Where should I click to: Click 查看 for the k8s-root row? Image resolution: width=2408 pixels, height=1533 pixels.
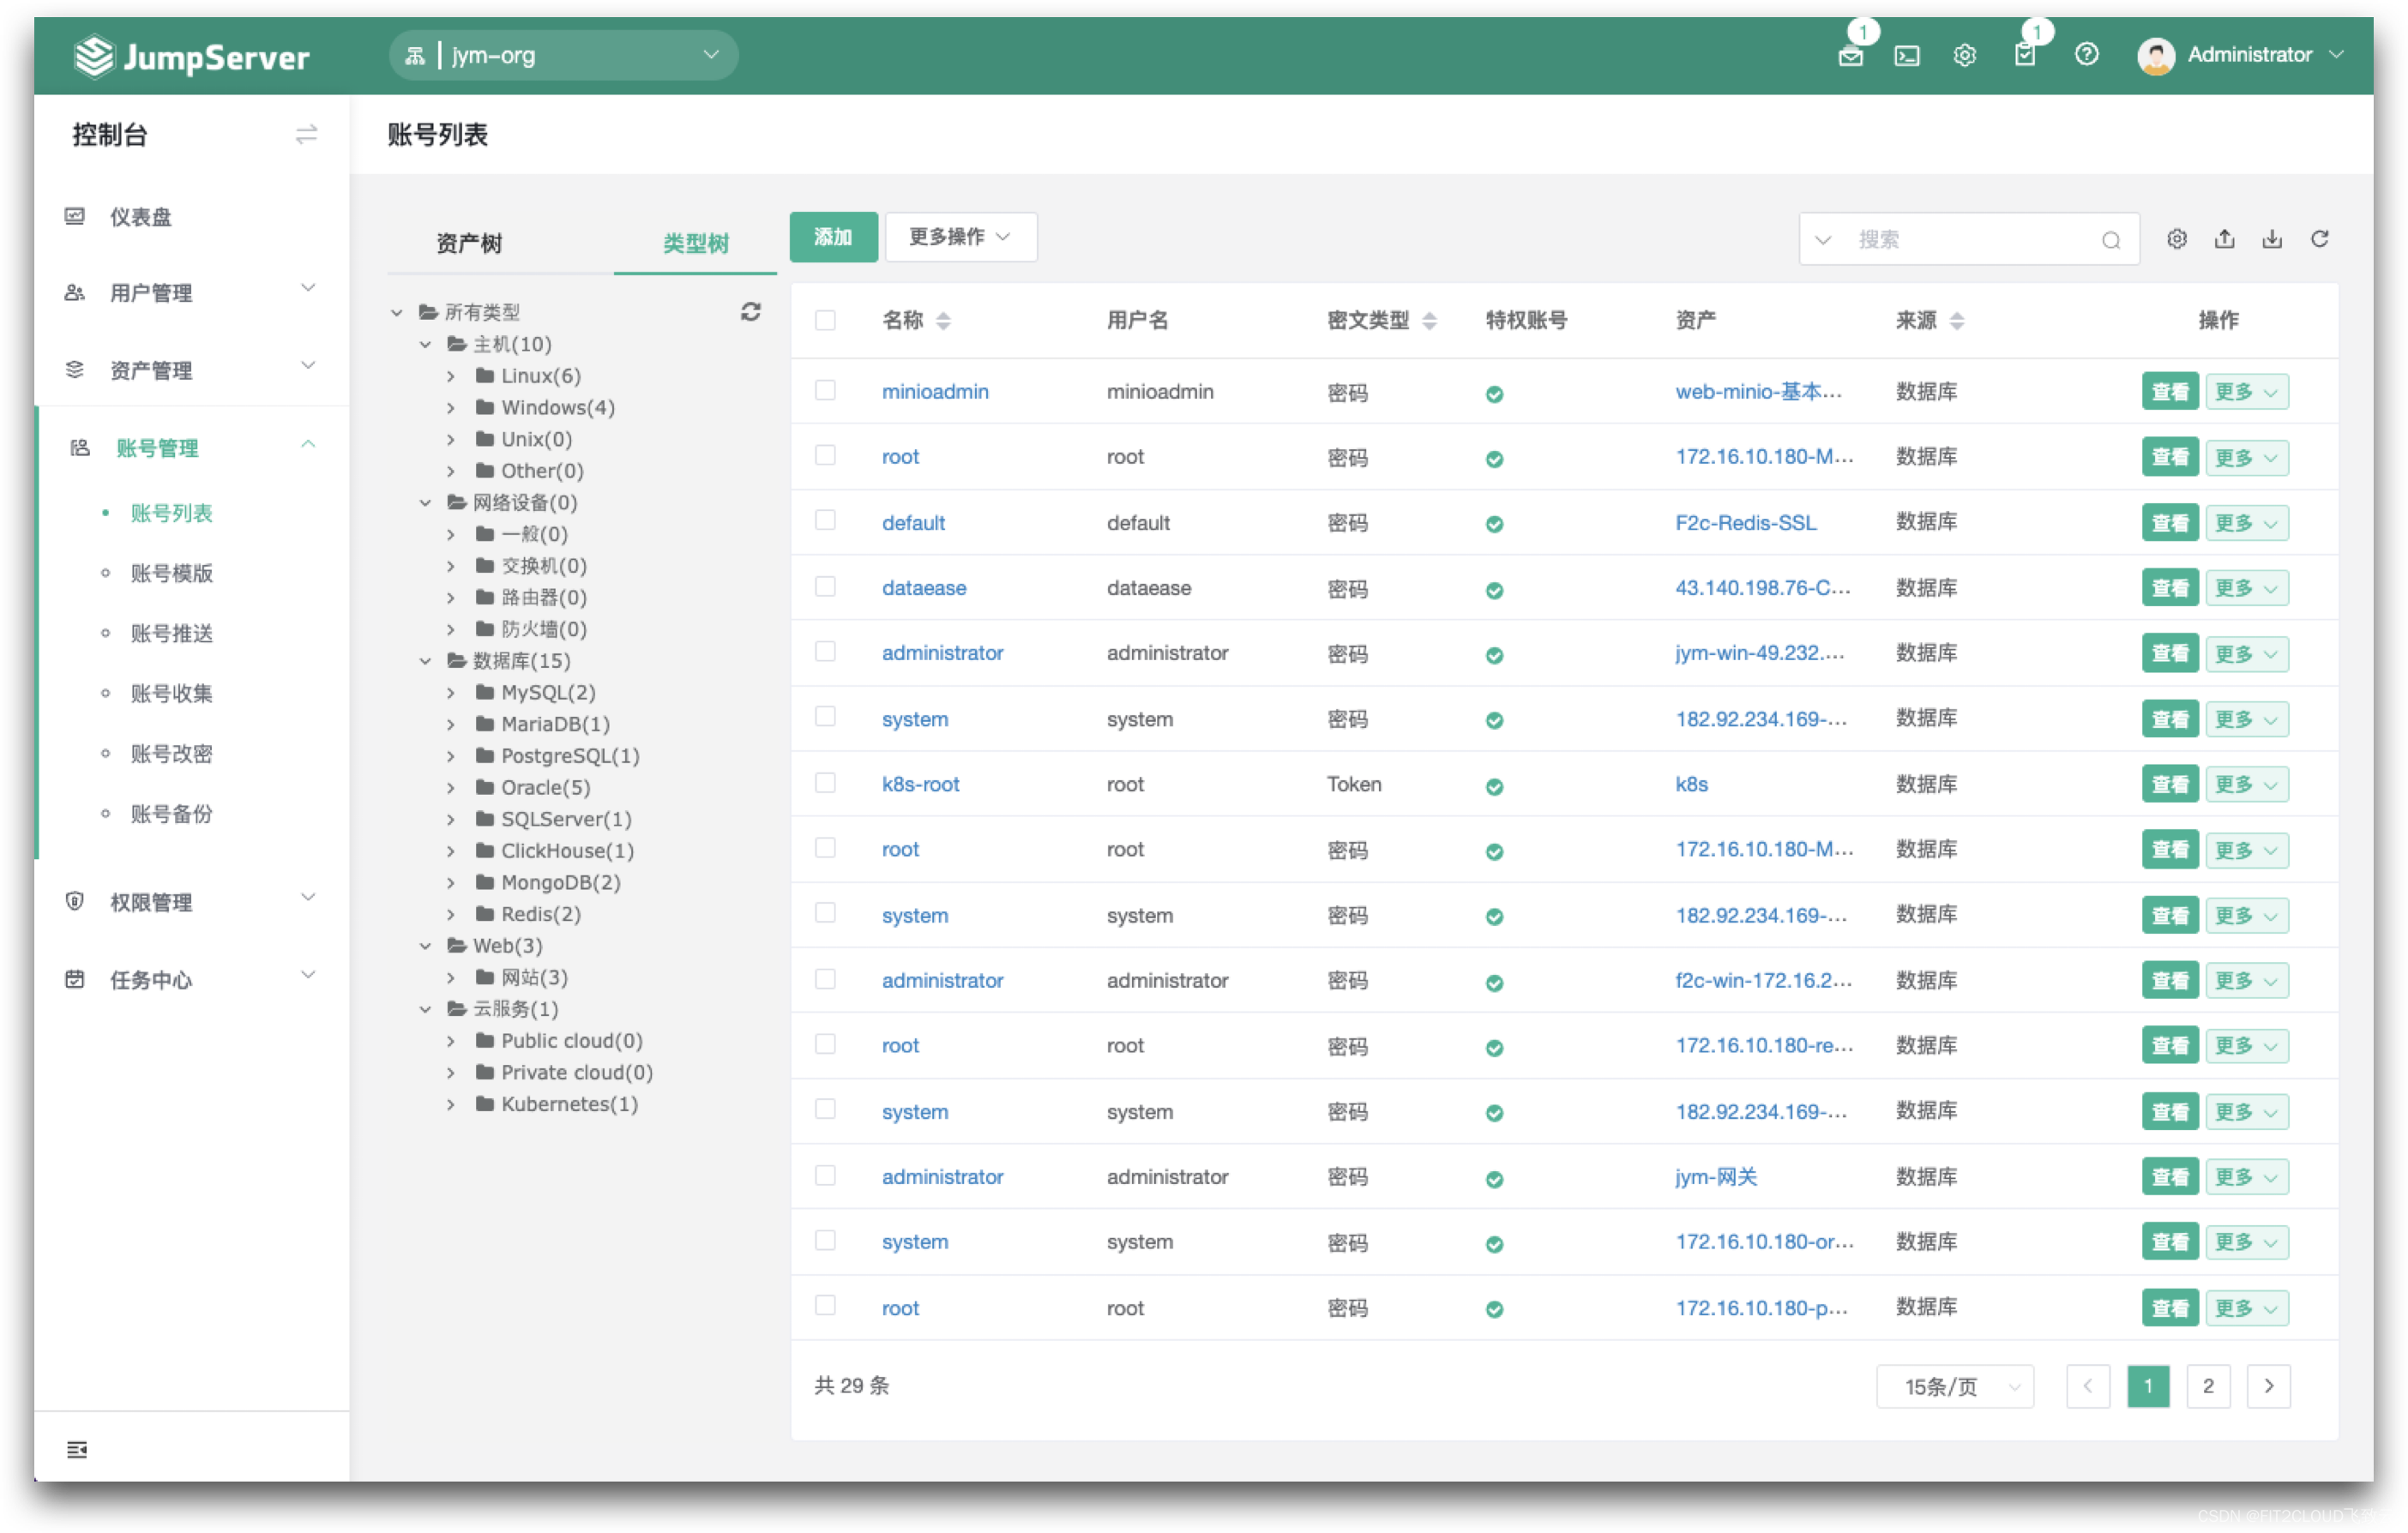[2169, 784]
